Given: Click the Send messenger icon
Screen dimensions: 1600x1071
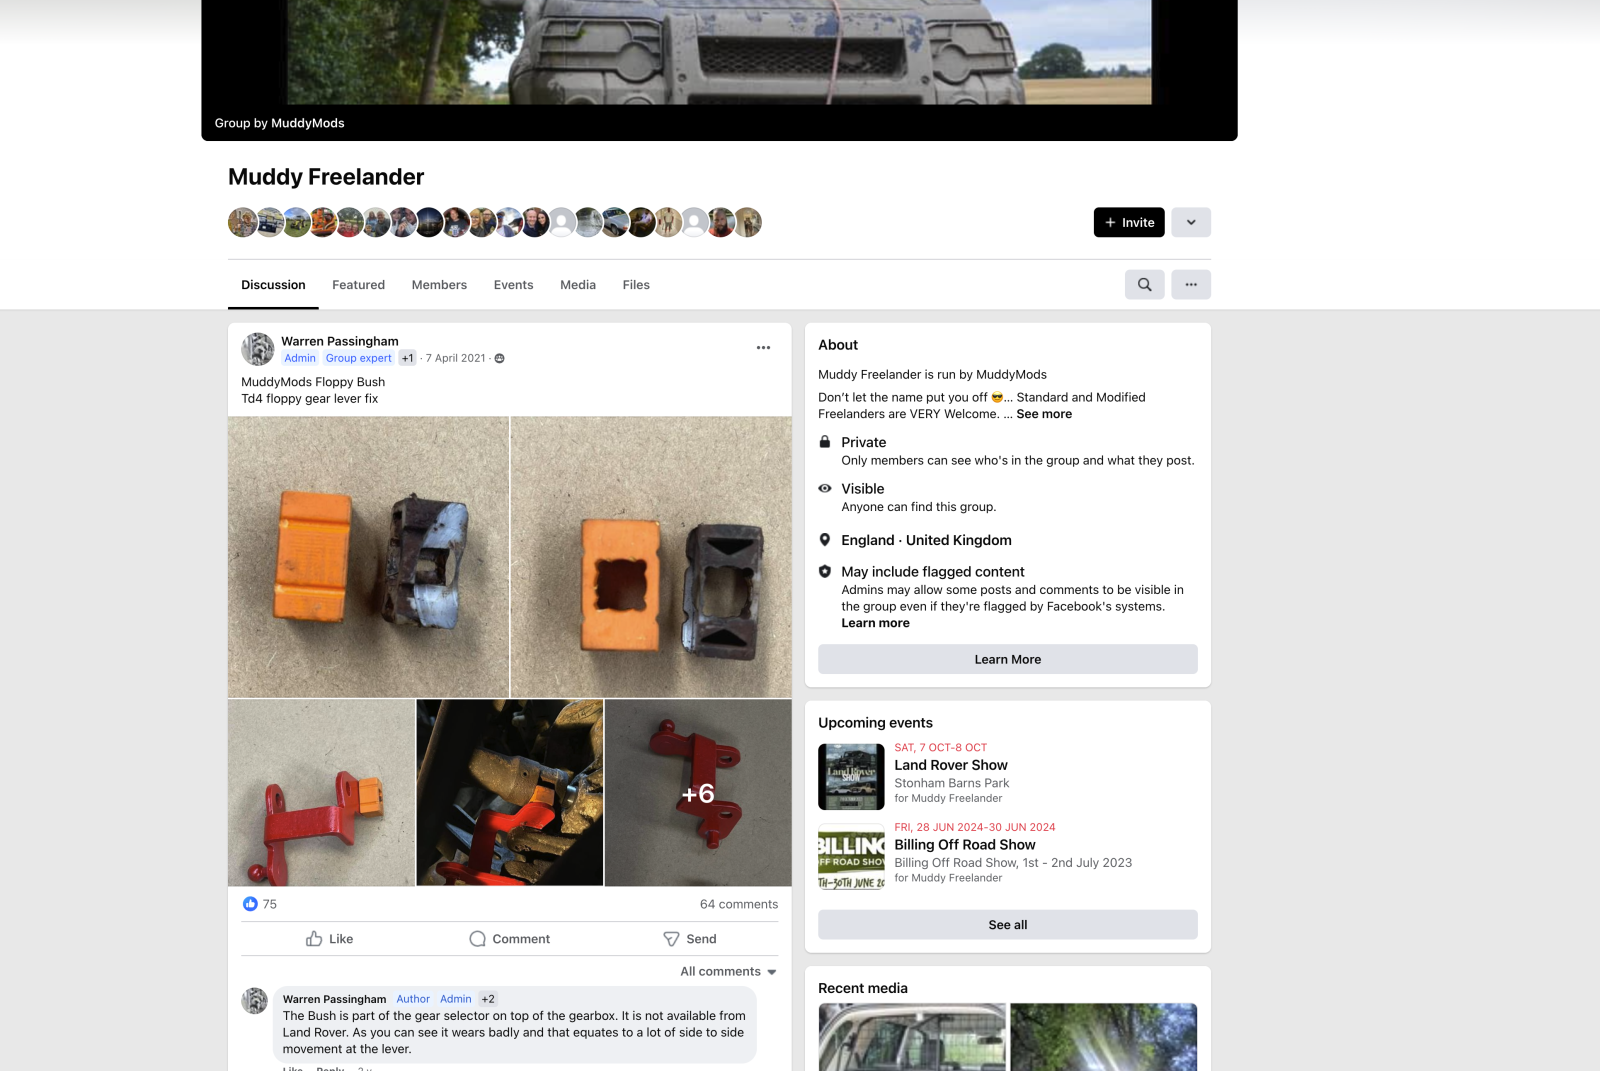Looking at the screenshot, I should (x=671, y=939).
